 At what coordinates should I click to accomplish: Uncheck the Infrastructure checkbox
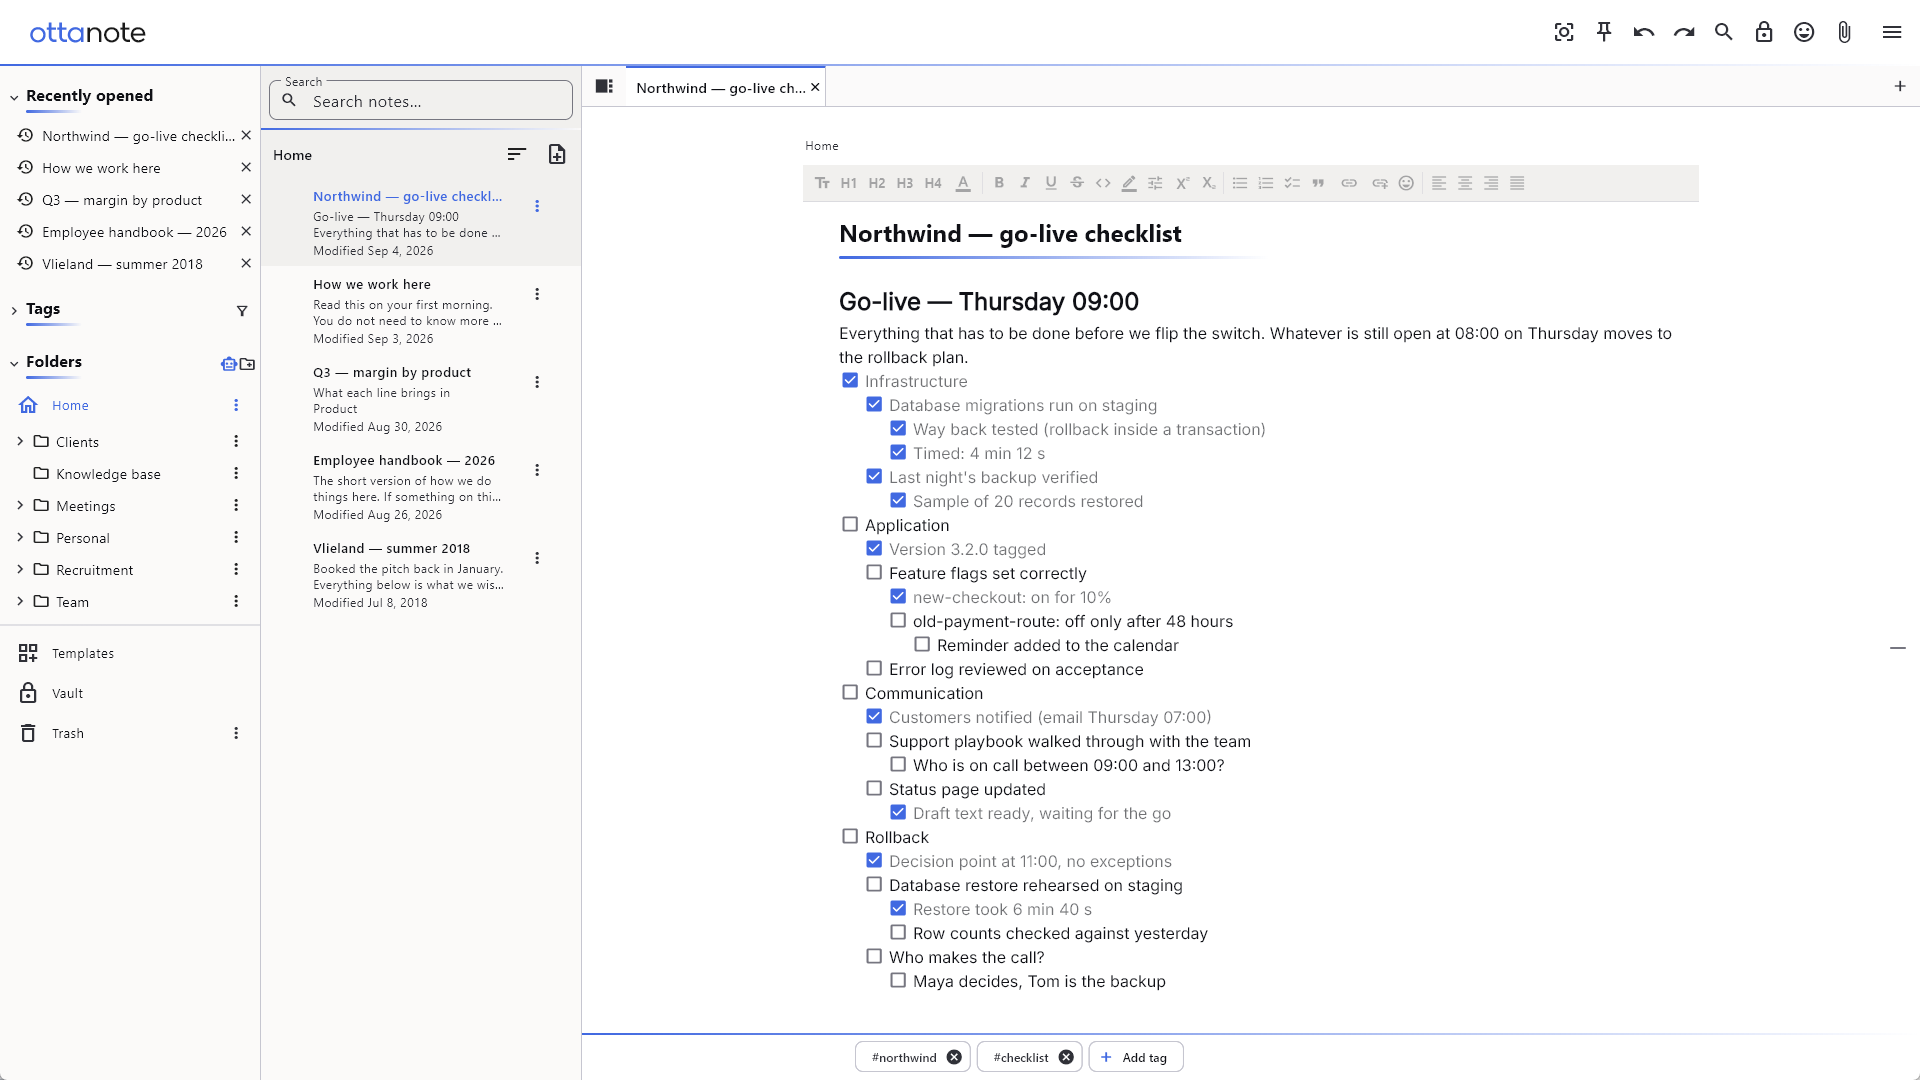point(850,380)
